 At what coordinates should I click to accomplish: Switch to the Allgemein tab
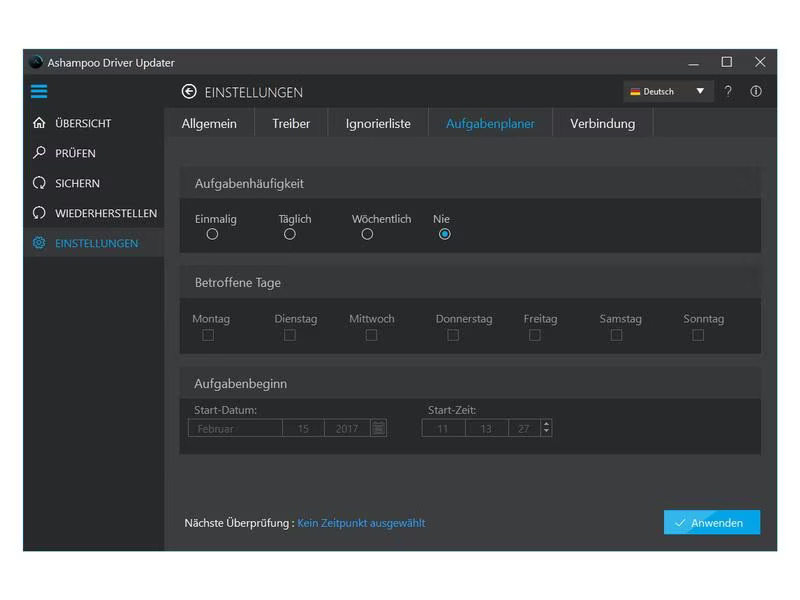pos(209,123)
